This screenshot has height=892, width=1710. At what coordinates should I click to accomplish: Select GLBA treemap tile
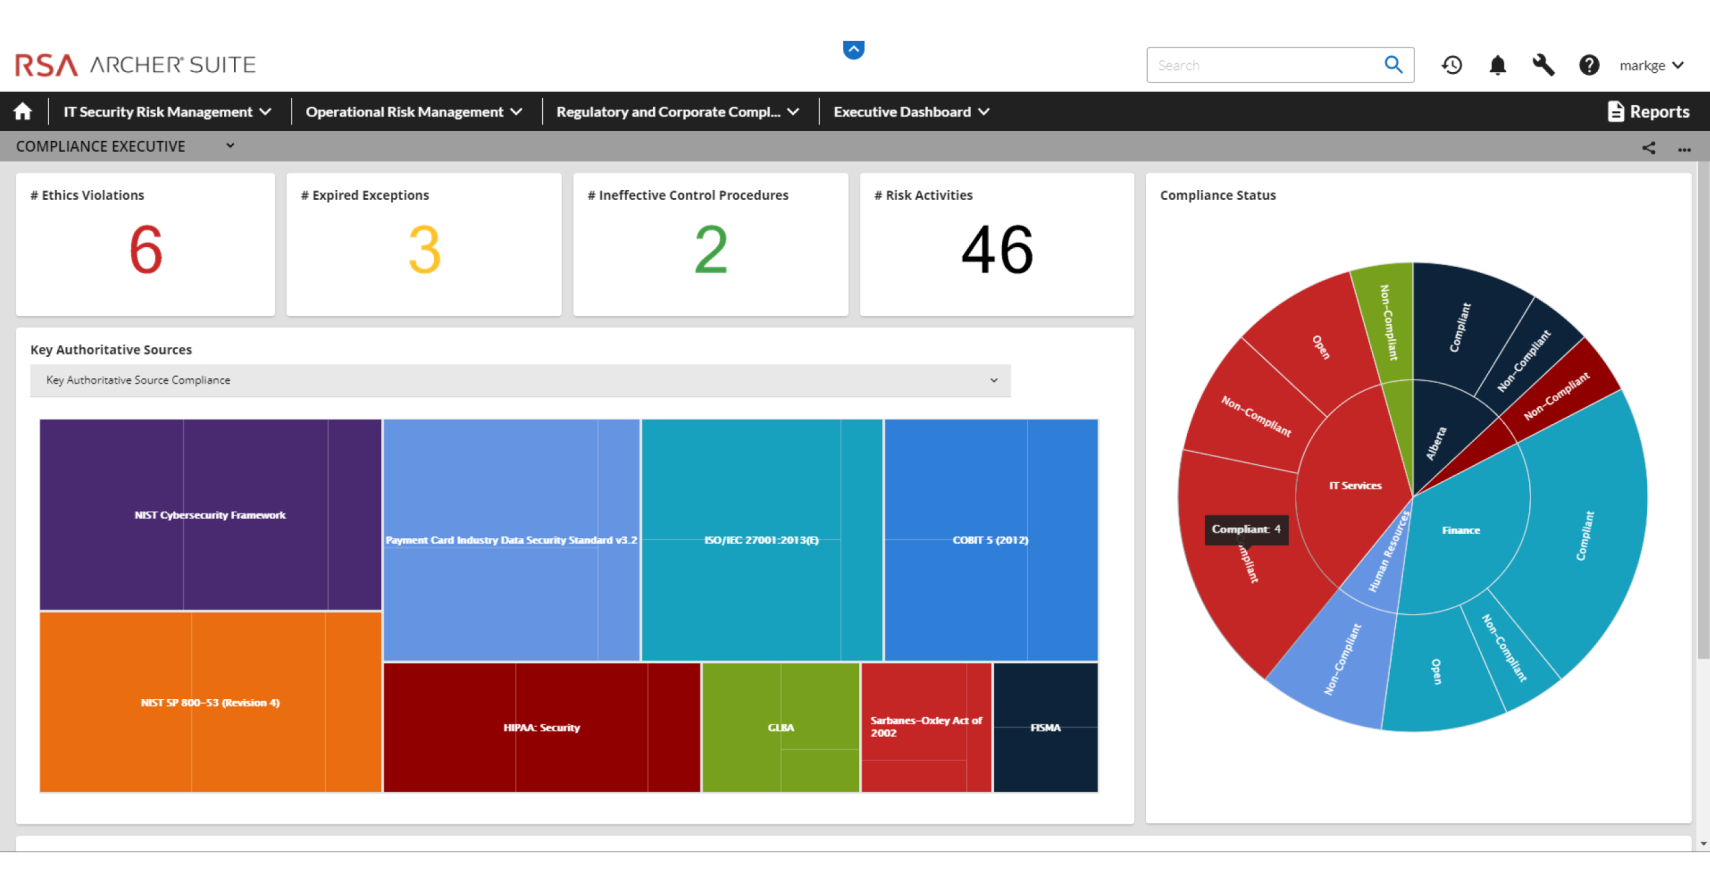(780, 727)
